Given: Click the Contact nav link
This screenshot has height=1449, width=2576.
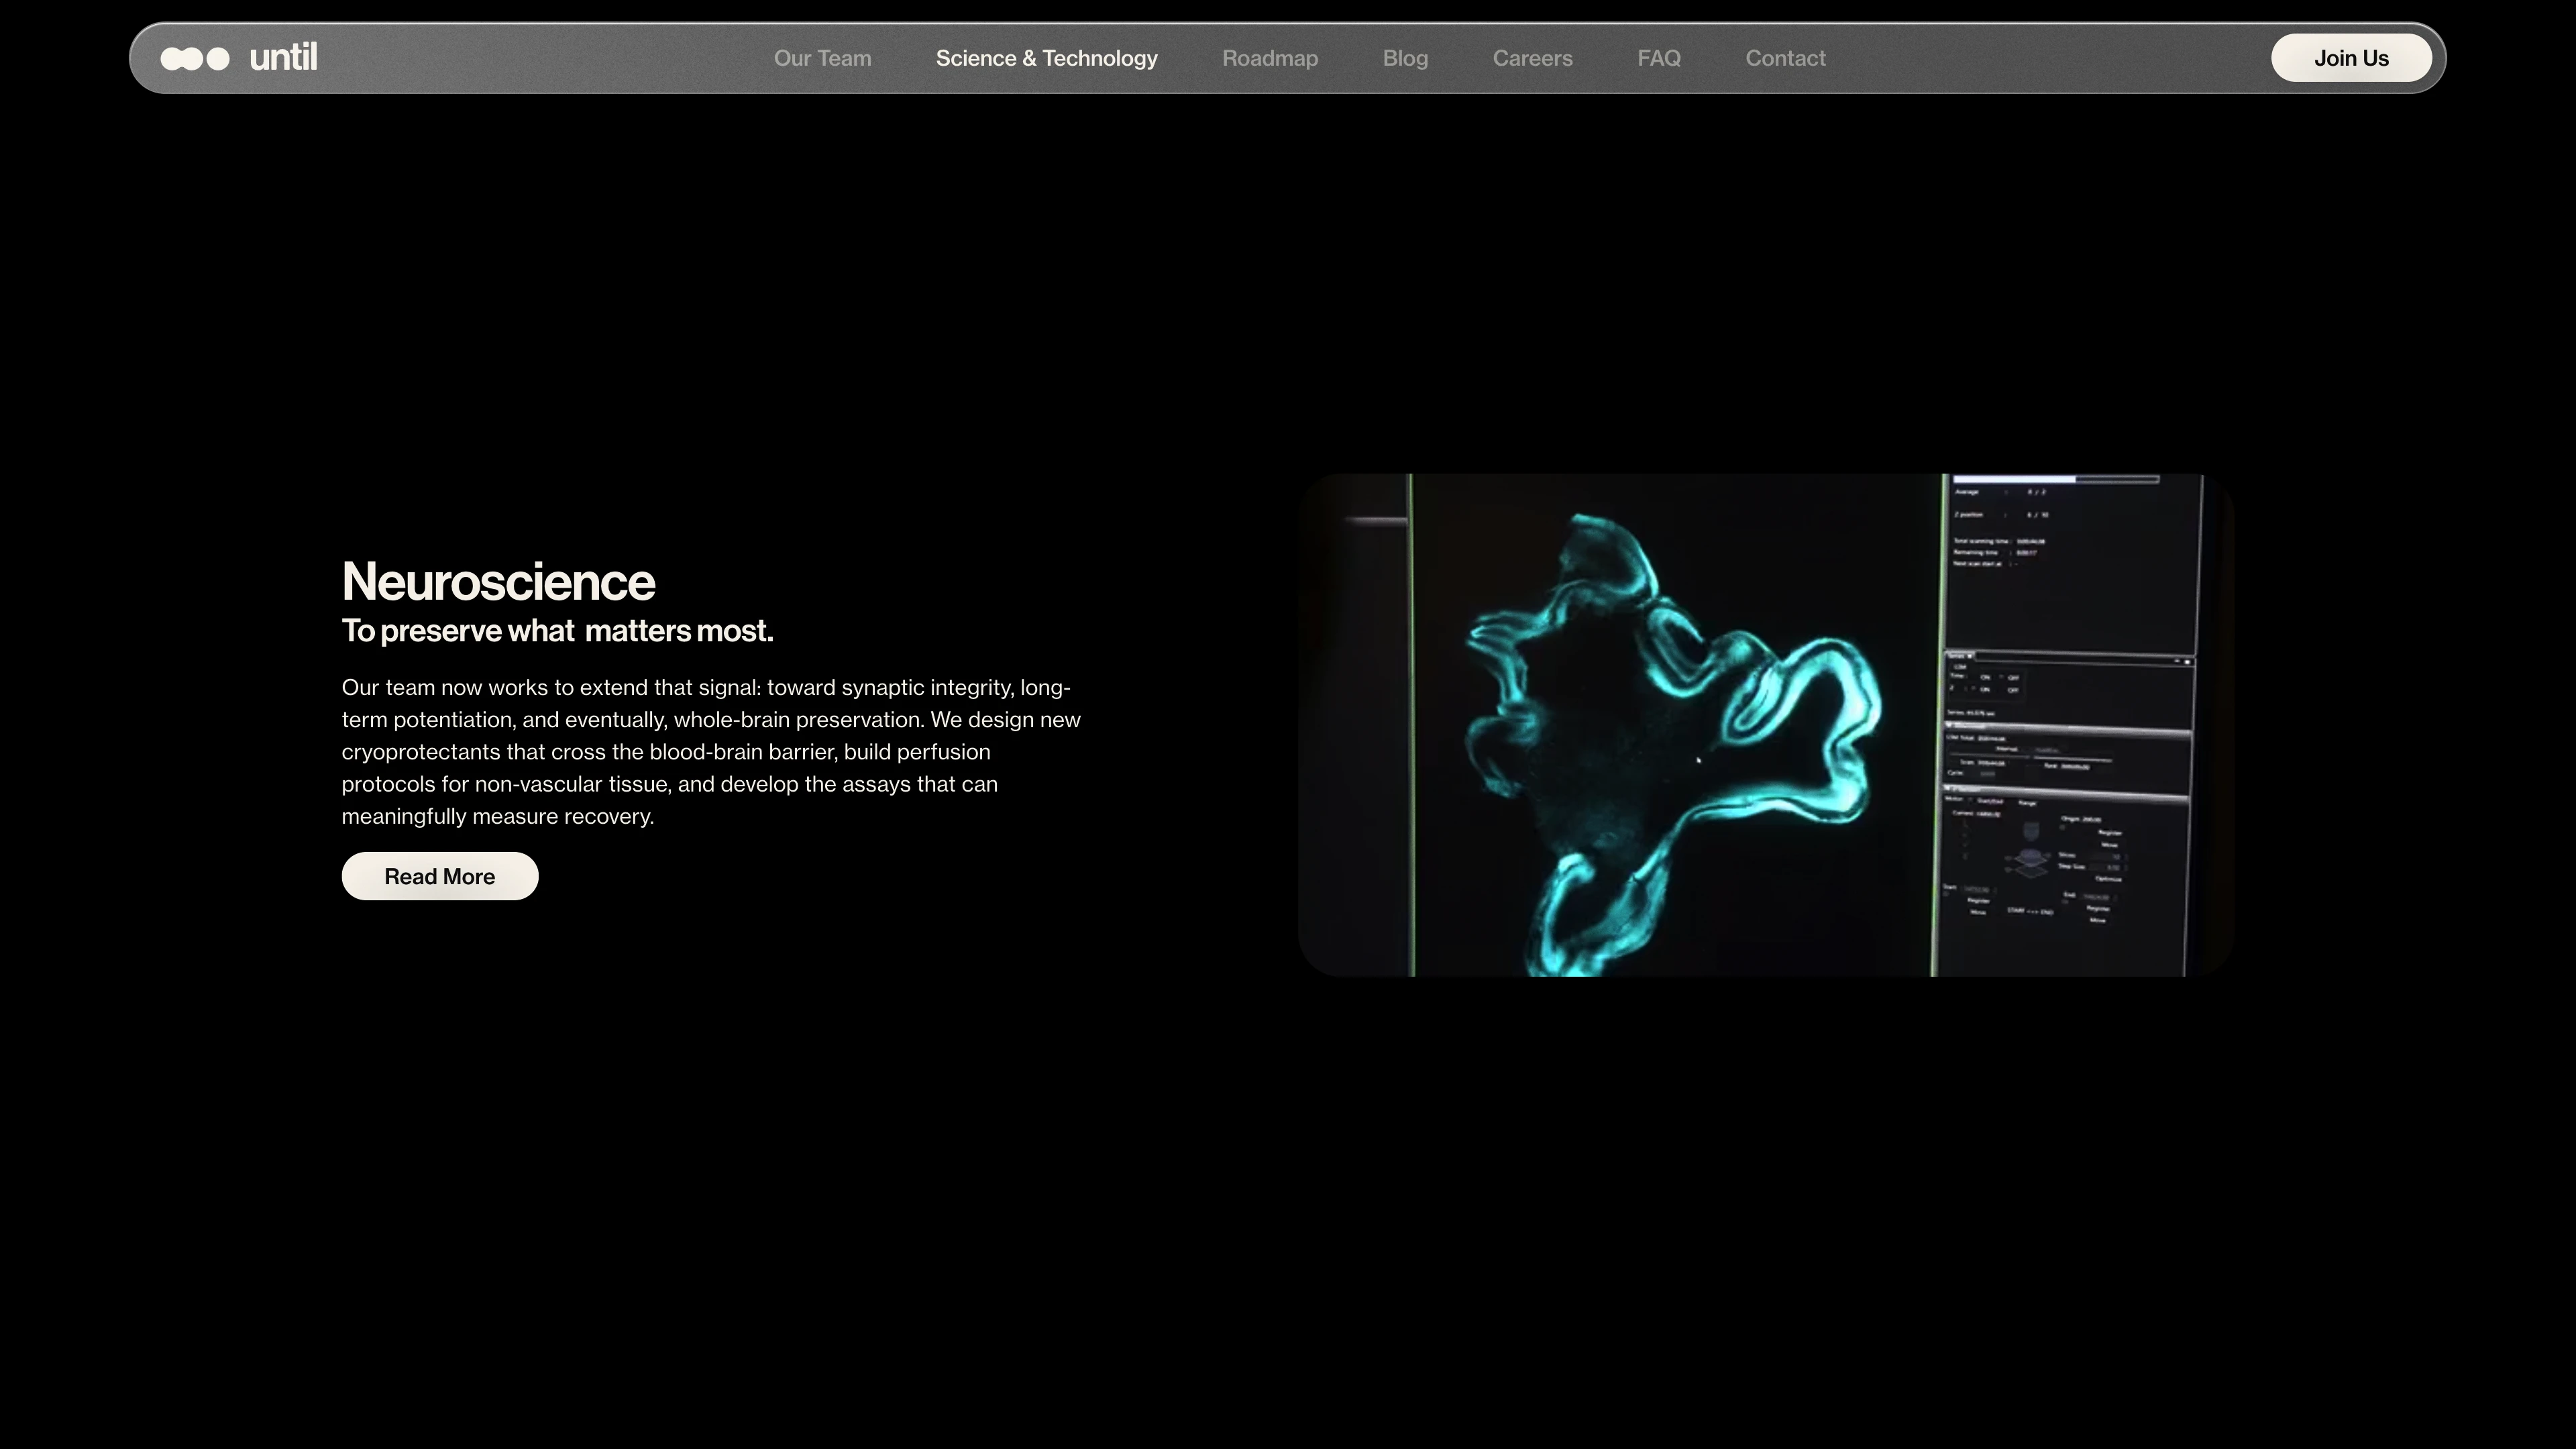Looking at the screenshot, I should [1785, 58].
